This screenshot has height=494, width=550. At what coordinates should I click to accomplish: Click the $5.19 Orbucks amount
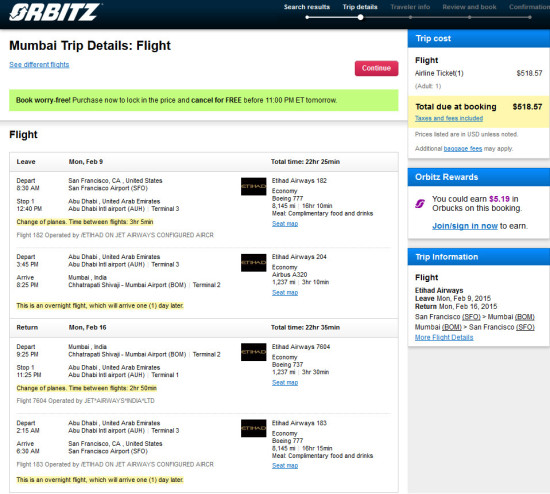[499, 199]
